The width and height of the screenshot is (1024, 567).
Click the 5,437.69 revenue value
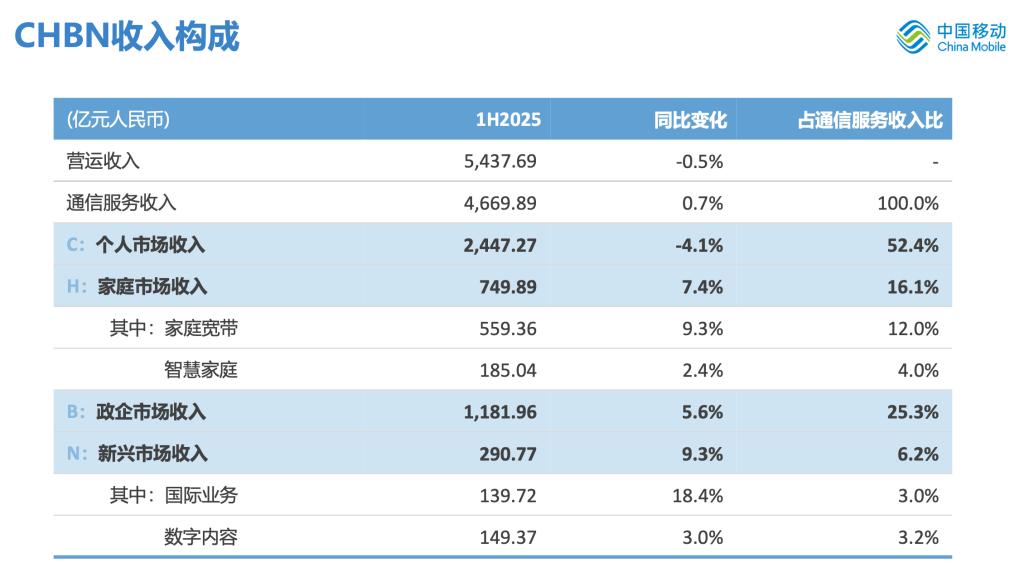(x=500, y=161)
